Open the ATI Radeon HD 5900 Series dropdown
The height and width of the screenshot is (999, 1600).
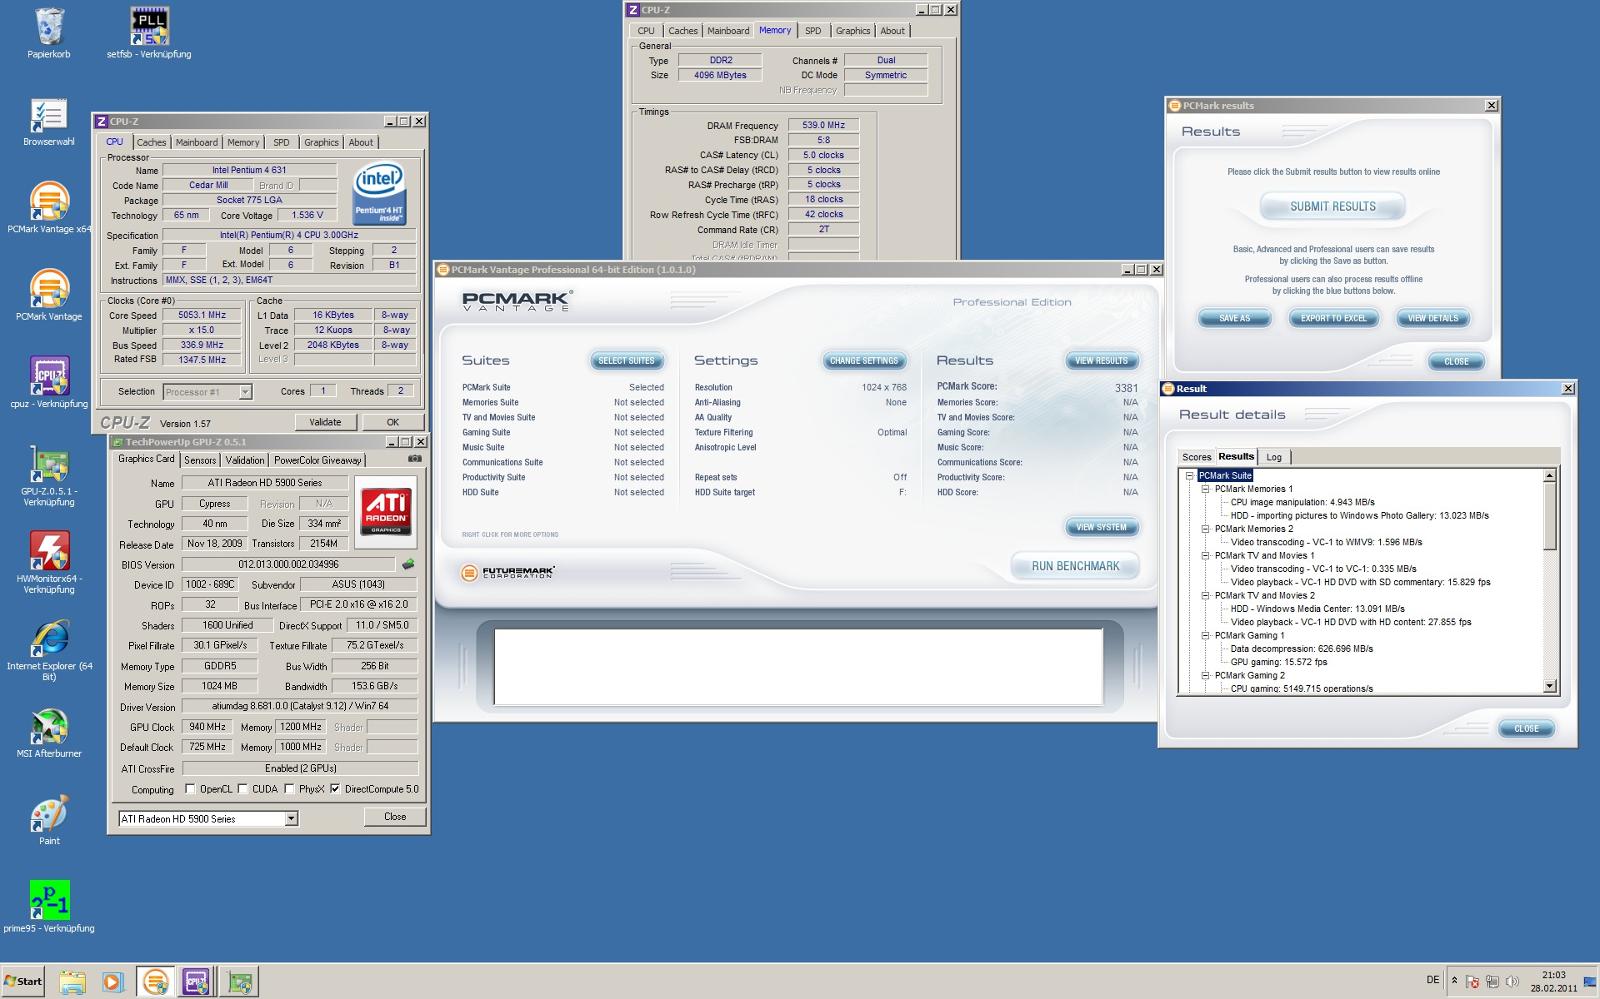[291, 819]
